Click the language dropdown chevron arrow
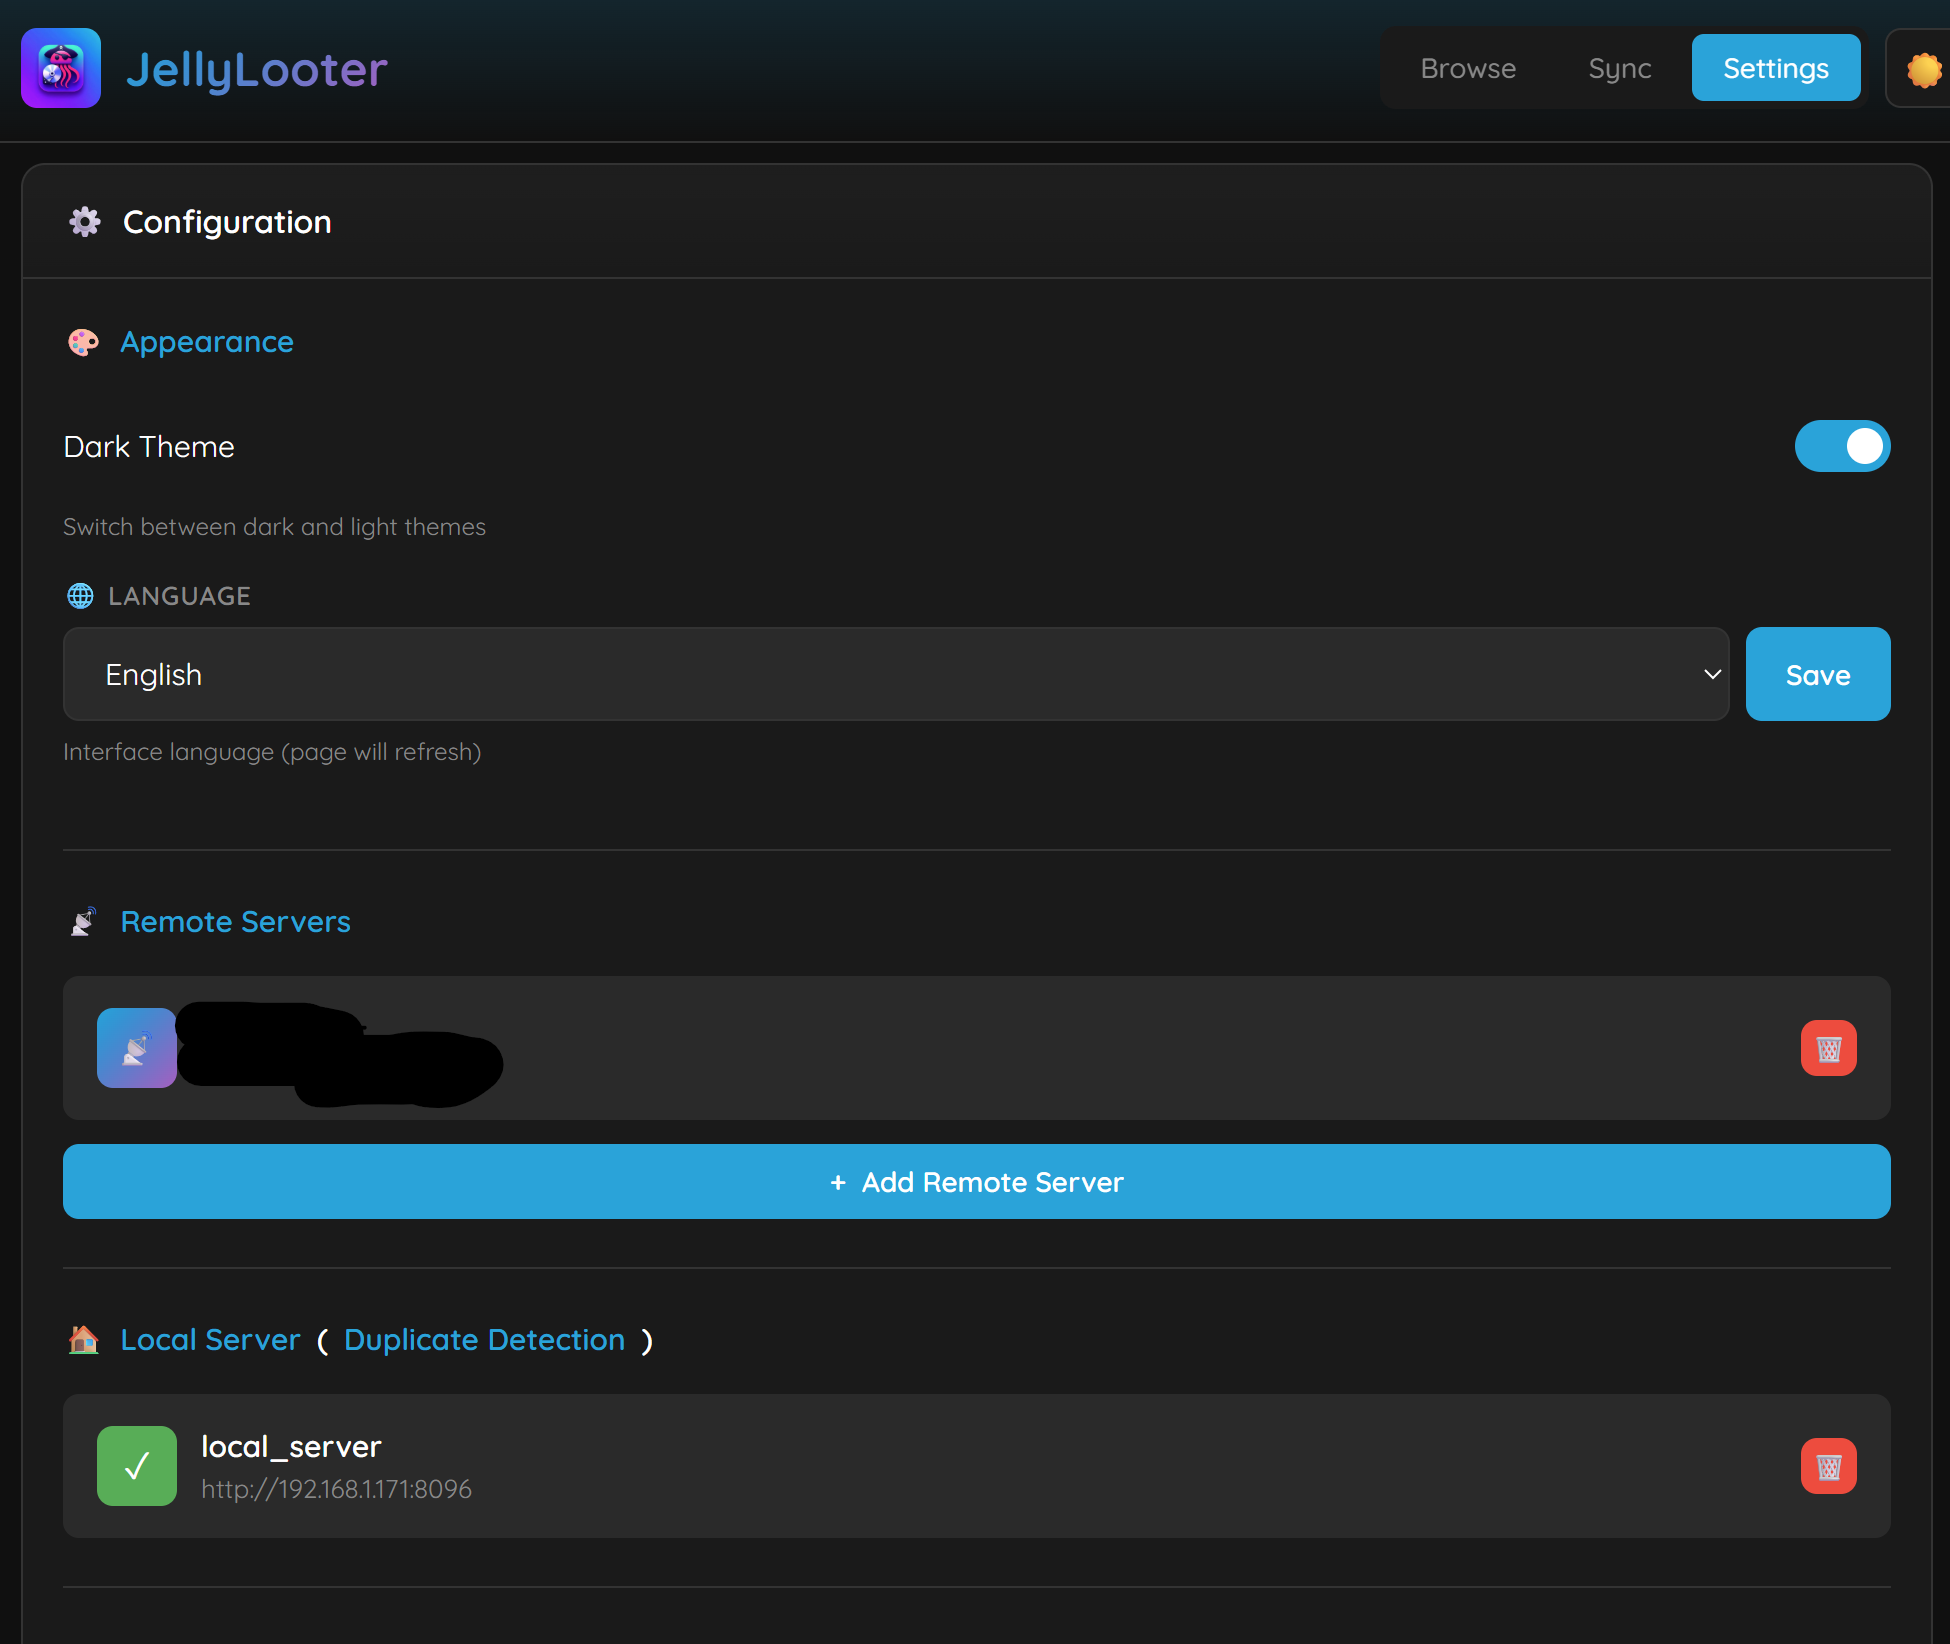 point(1712,675)
